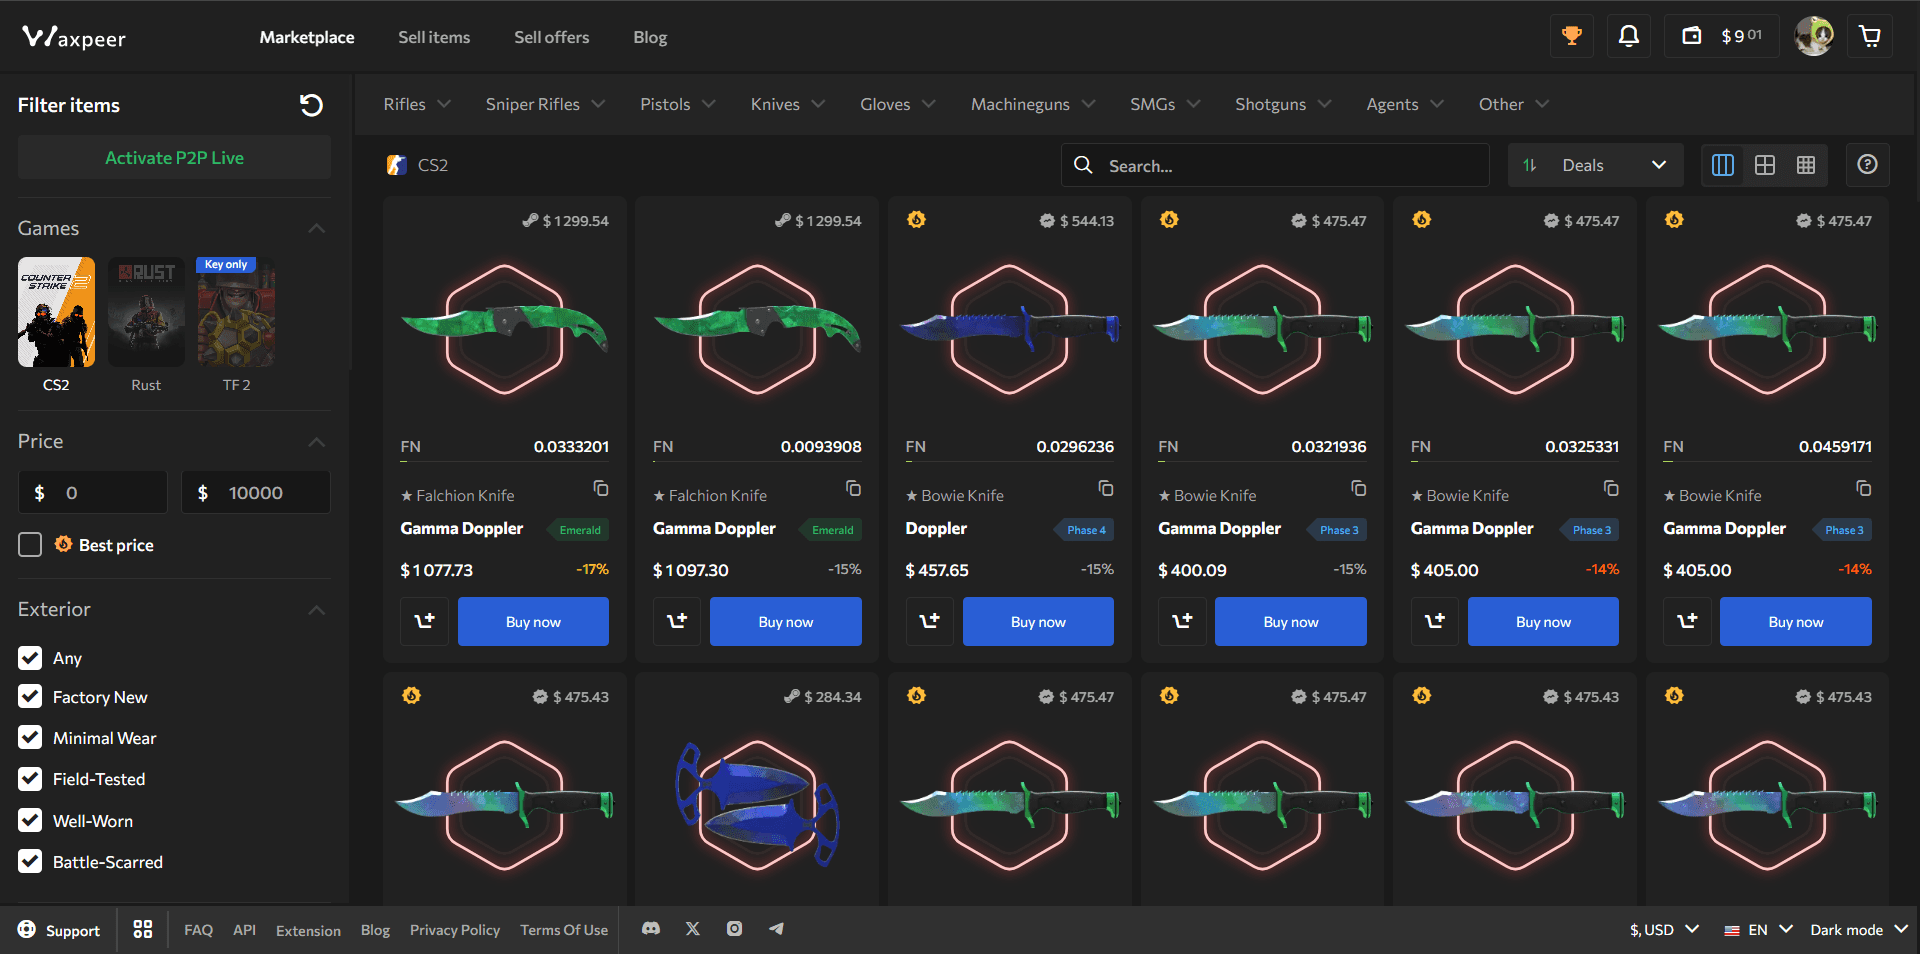Open notifications bell
Viewport: 1920px width, 954px height.
[1629, 37]
